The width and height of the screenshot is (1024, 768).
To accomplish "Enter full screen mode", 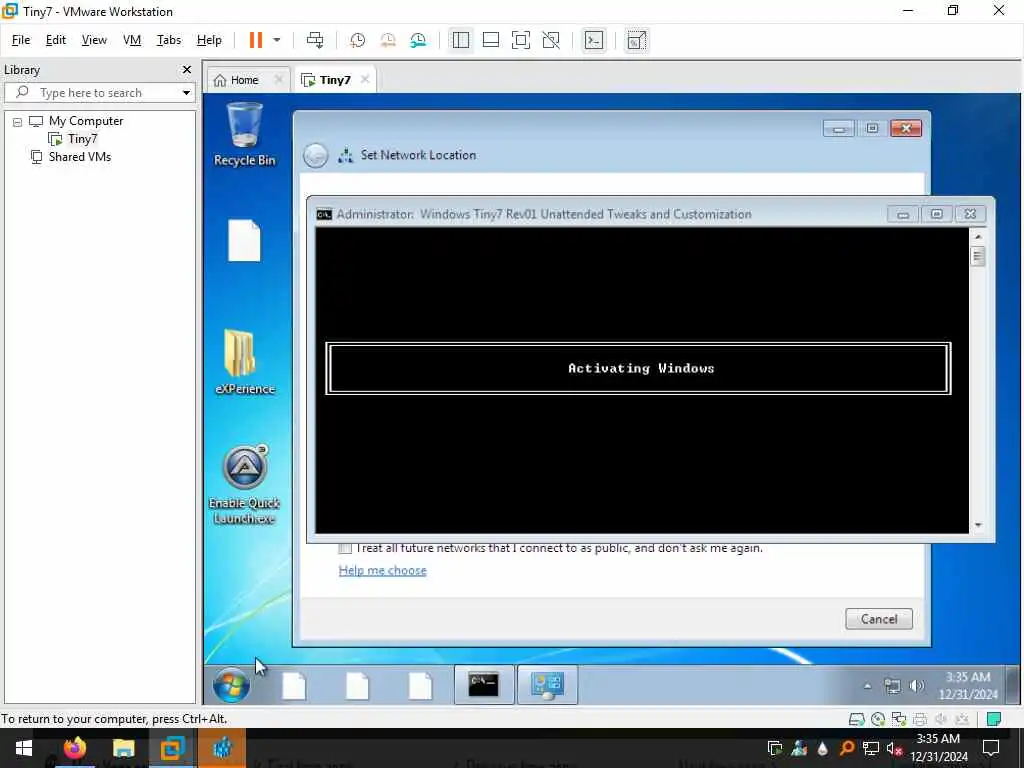I will pyautogui.click(x=520, y=40).
